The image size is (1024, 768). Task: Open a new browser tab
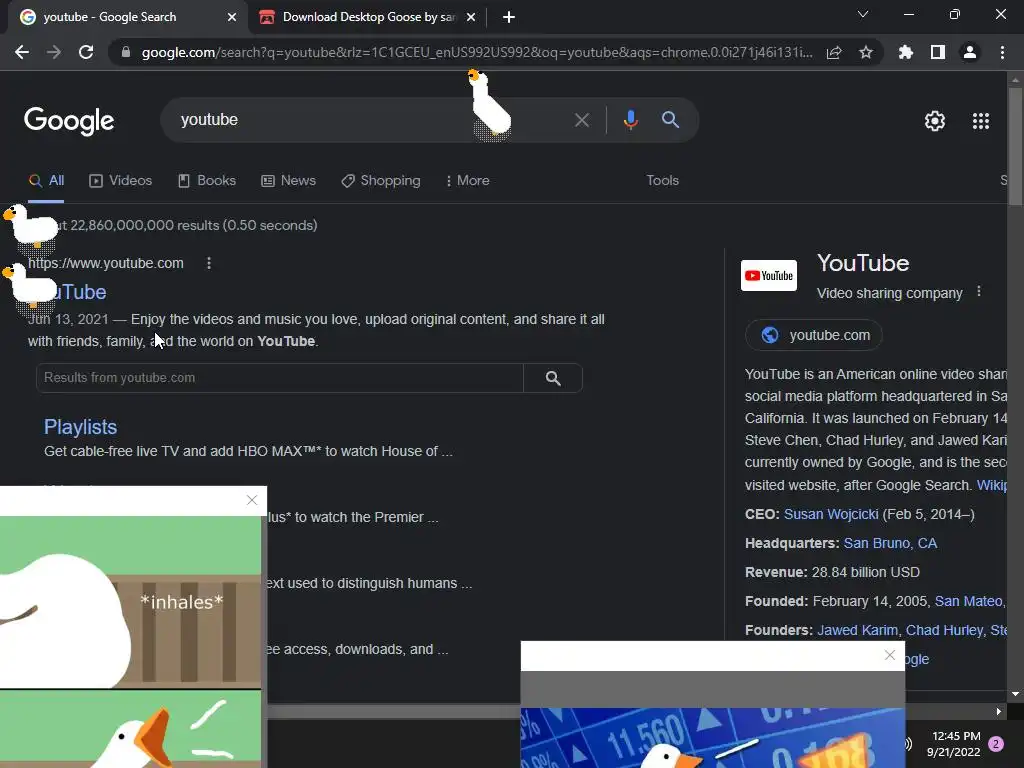click(x=509, y=17)
